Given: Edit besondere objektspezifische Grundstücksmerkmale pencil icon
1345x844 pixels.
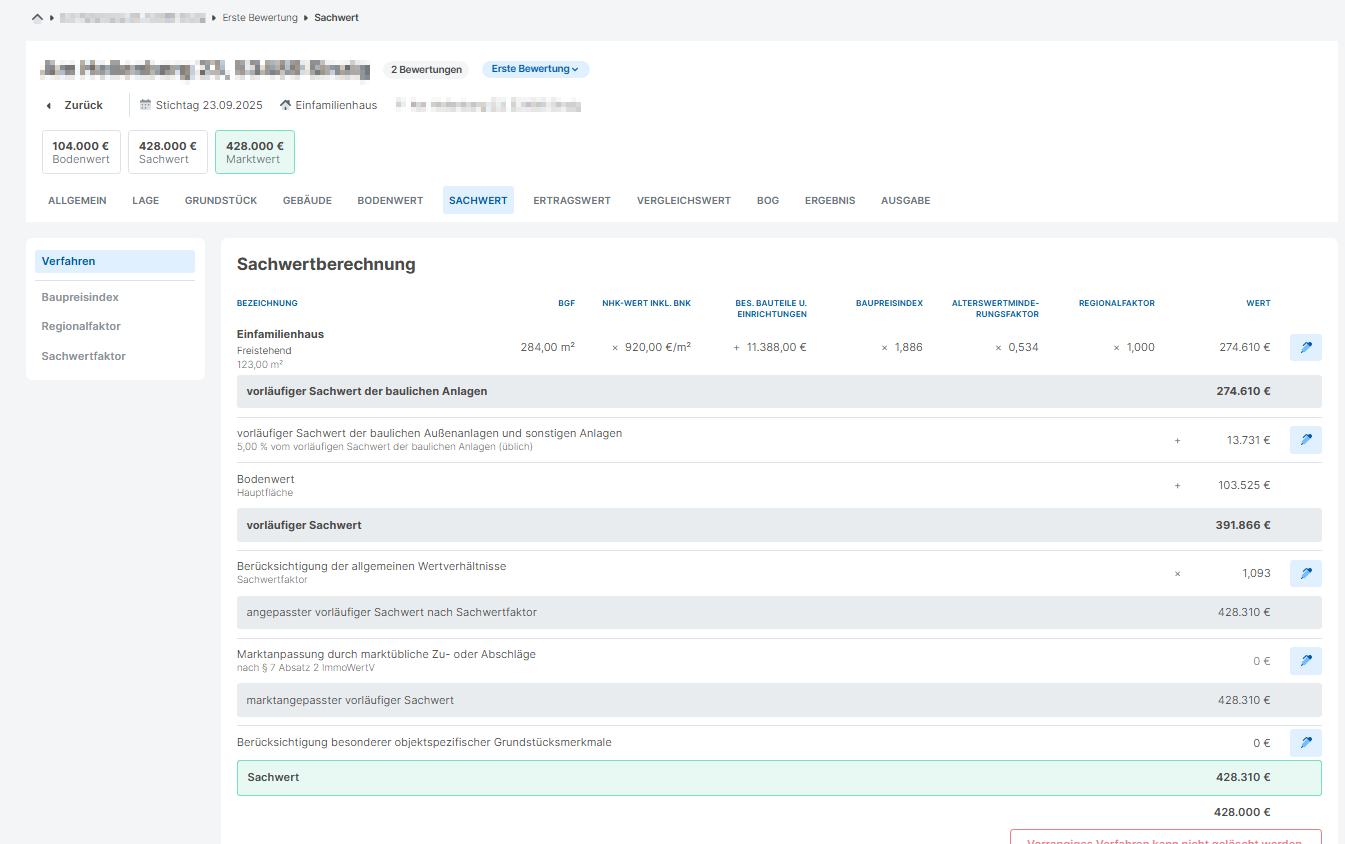Looking at the screenshot, I should pos(1305,743).
